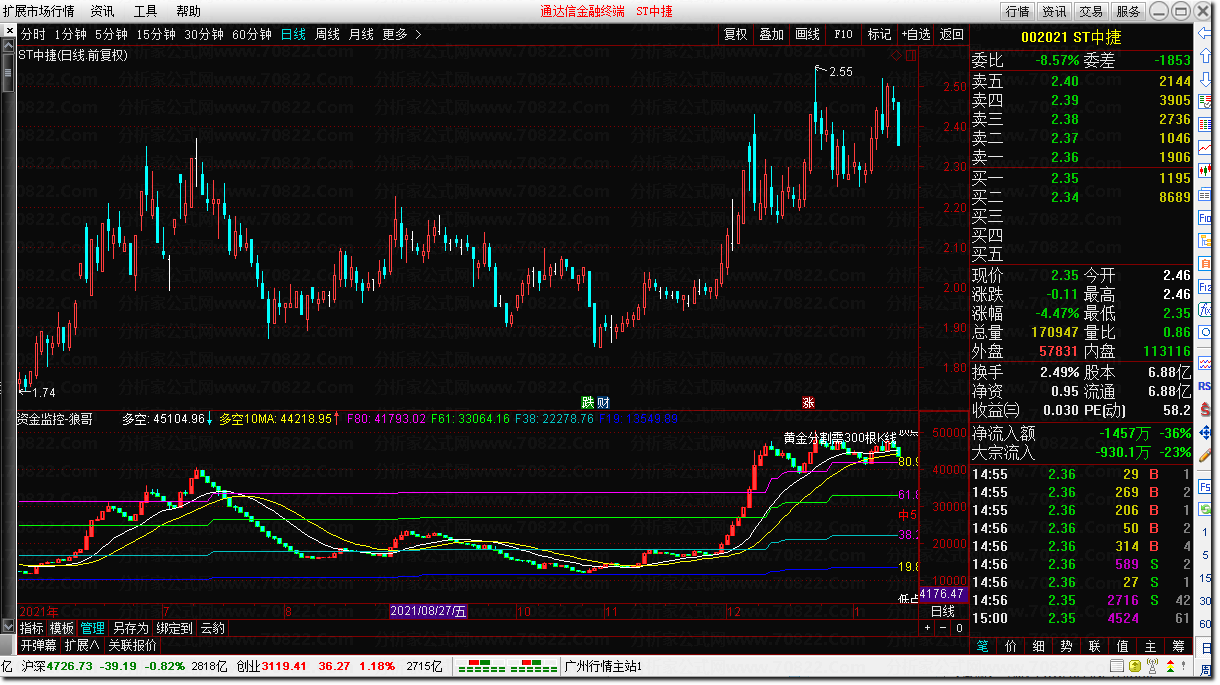The width and height of the screenshot is (1220, 685).
Task: Select the 价 tab in quote panel
Action: pos(1011,647)
